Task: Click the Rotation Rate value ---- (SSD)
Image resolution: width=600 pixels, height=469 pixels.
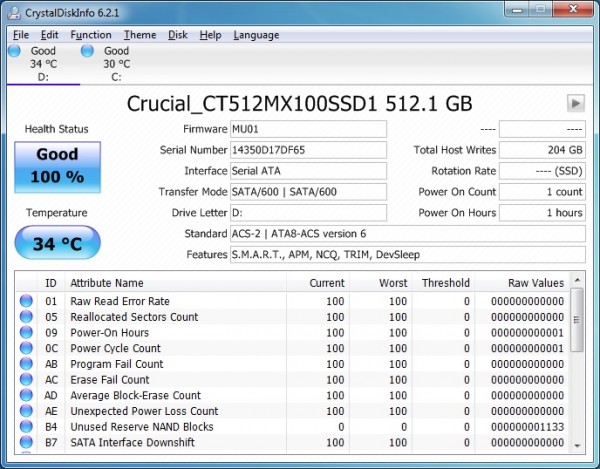Action: click(542, 171)
